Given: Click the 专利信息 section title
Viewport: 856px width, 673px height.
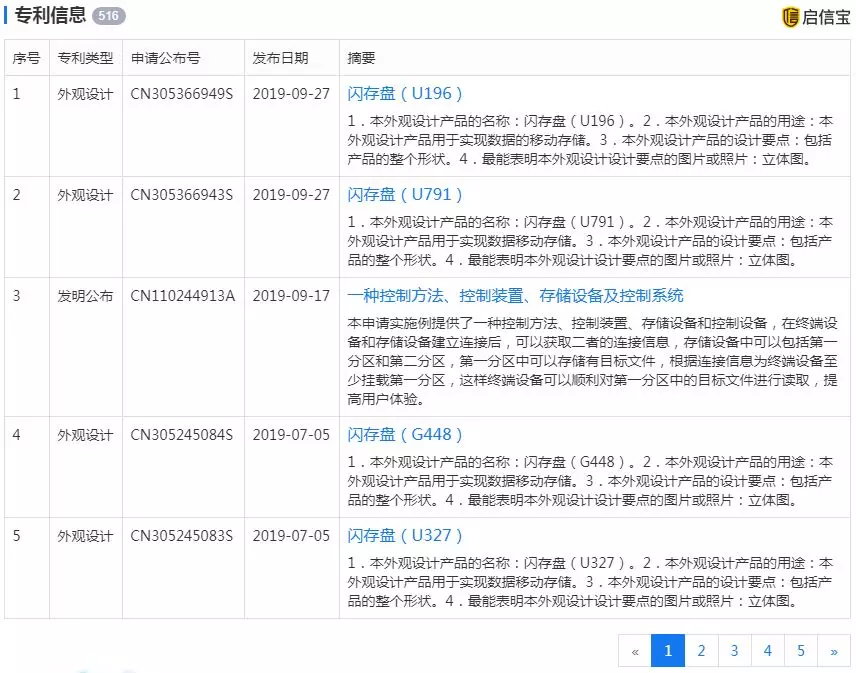Looking at the screenshot, I should click(x=50, y=15).
